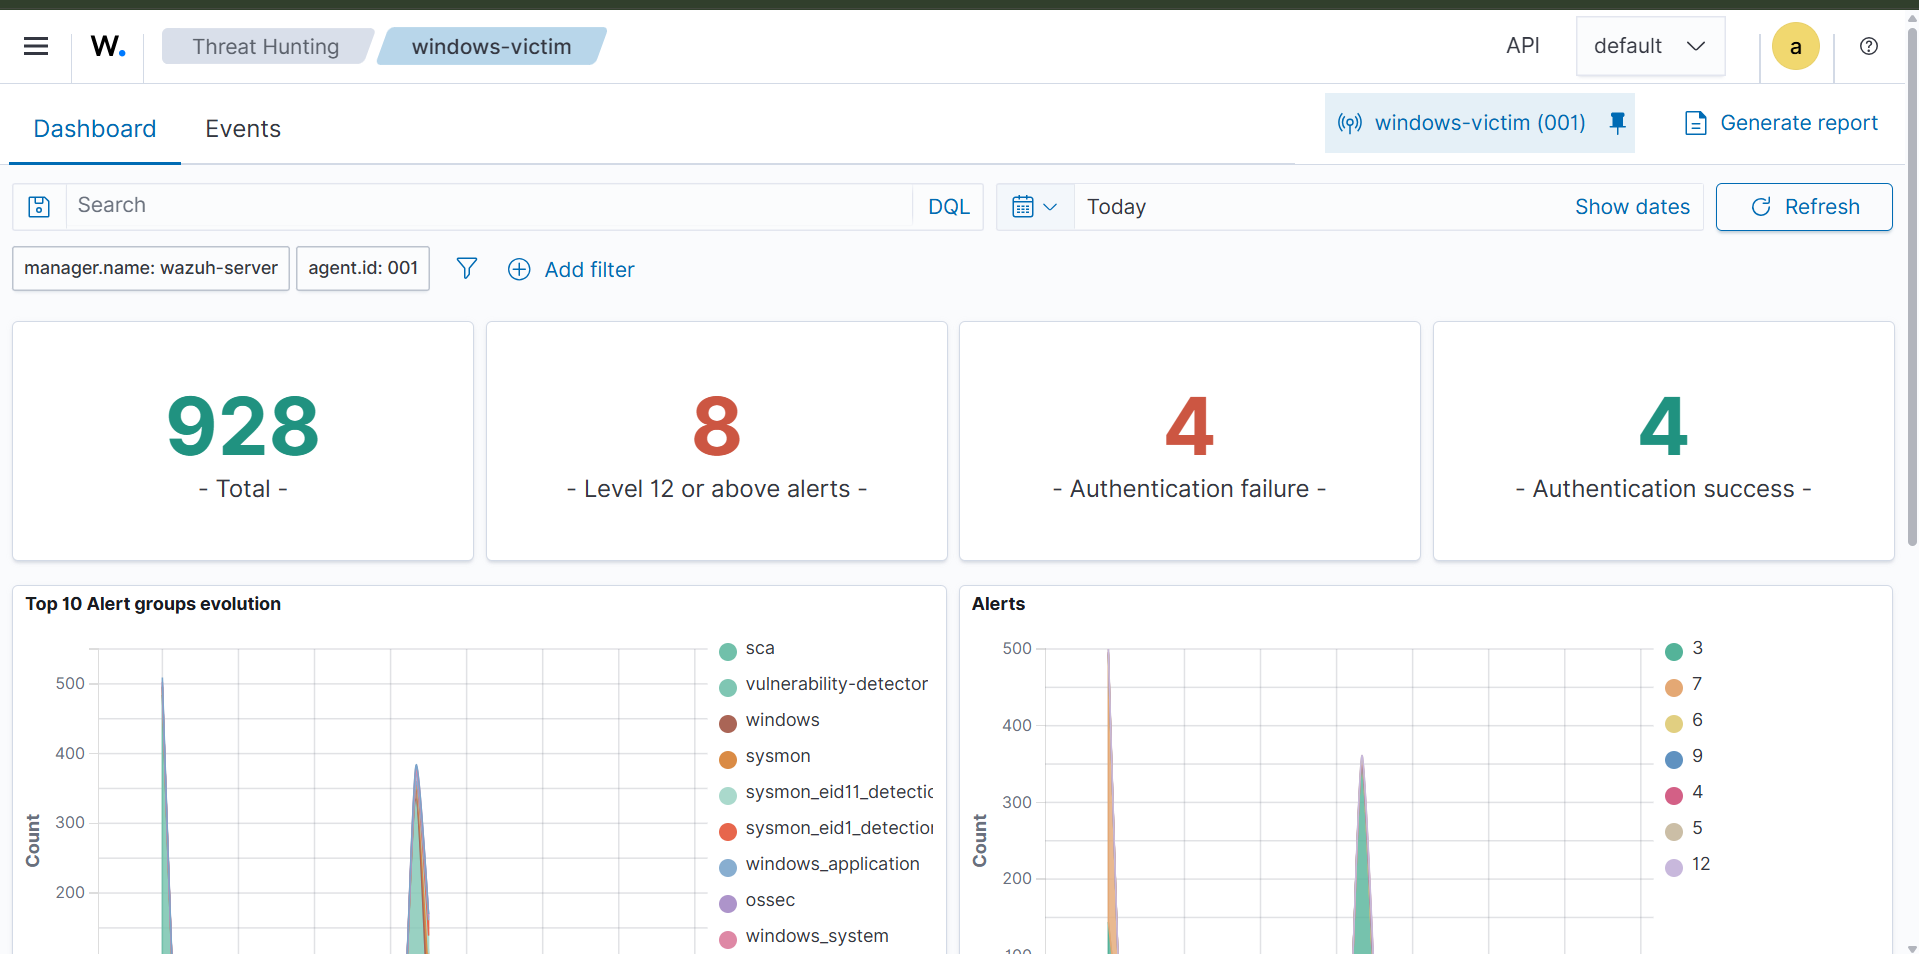Open the help question mark icon
The width and height of the screenshot is (1919, 954).
coord(1868,46)
